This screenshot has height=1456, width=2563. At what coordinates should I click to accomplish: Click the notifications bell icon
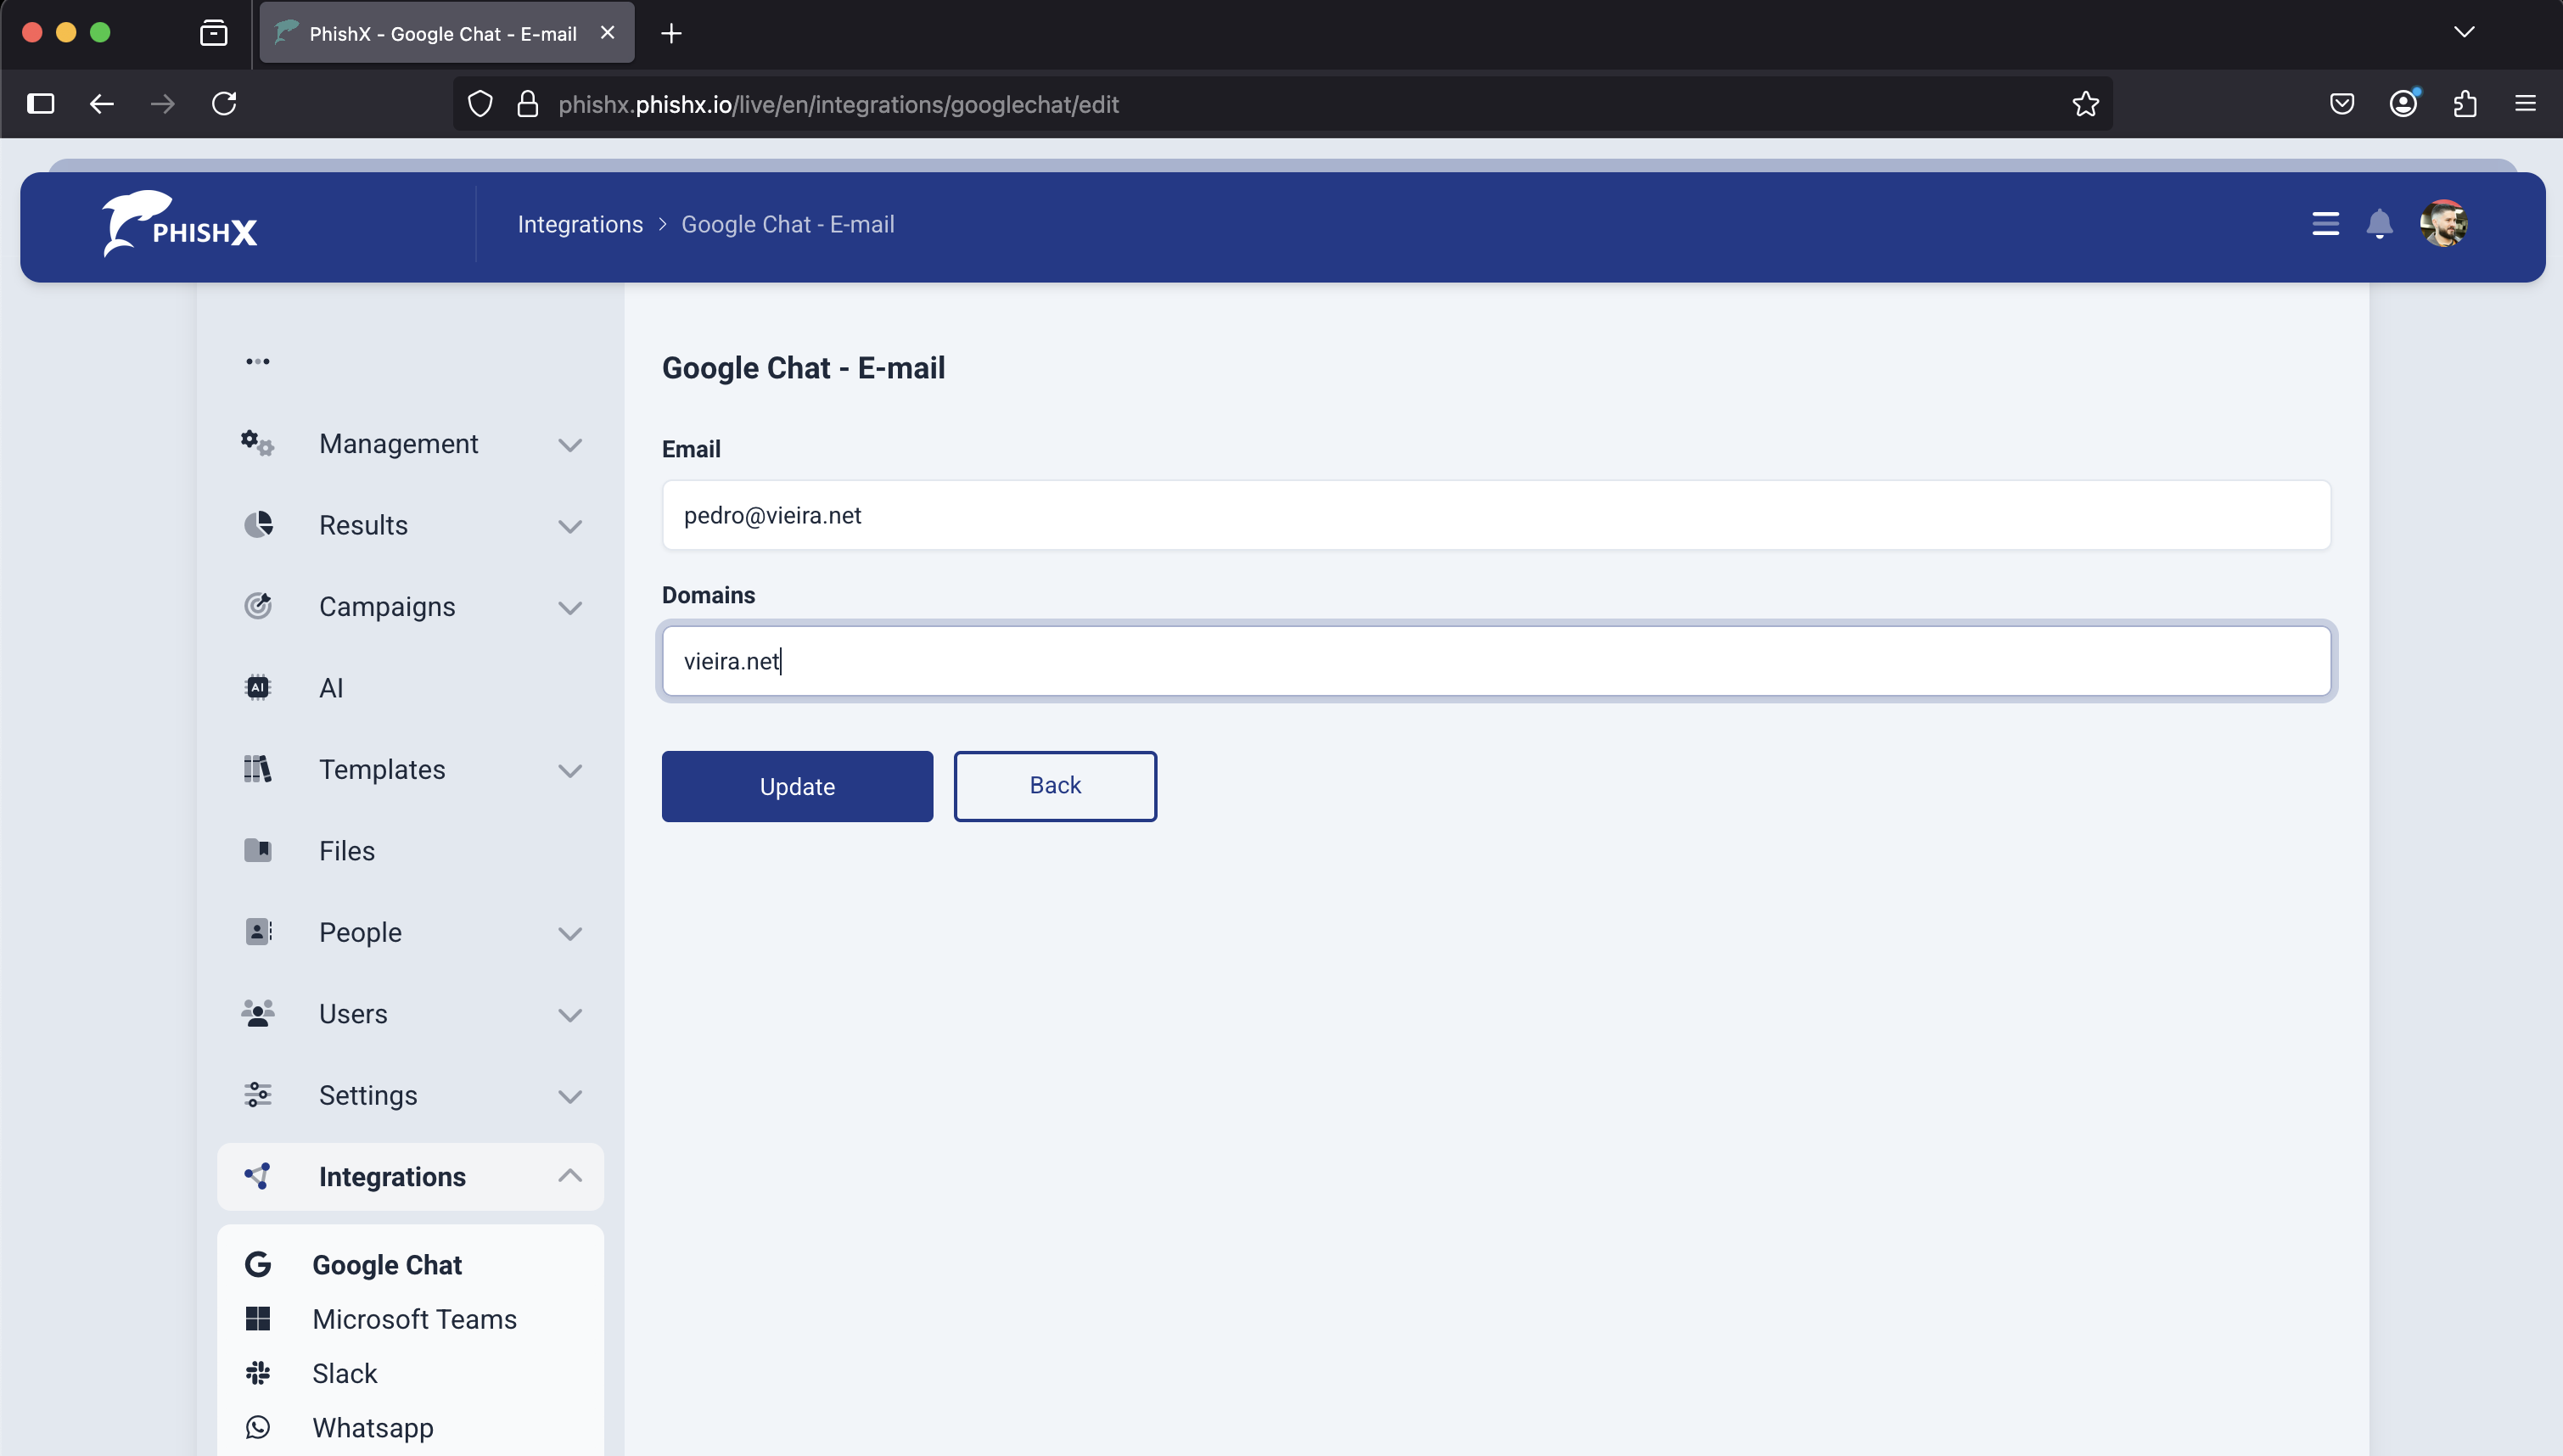tap(2379, 224)
